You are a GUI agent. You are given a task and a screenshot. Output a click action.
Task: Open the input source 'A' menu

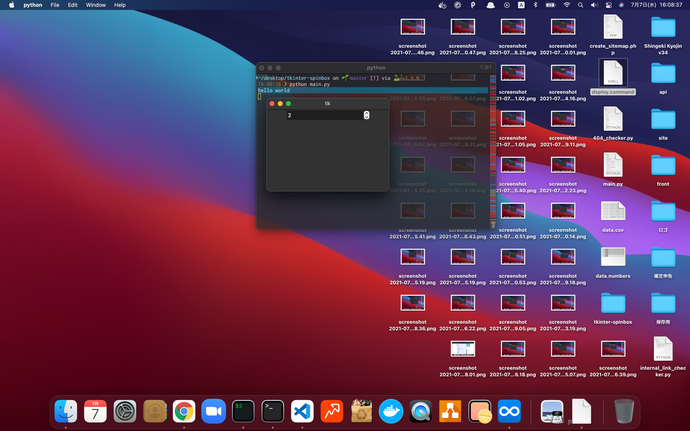[x=521, y=5]
